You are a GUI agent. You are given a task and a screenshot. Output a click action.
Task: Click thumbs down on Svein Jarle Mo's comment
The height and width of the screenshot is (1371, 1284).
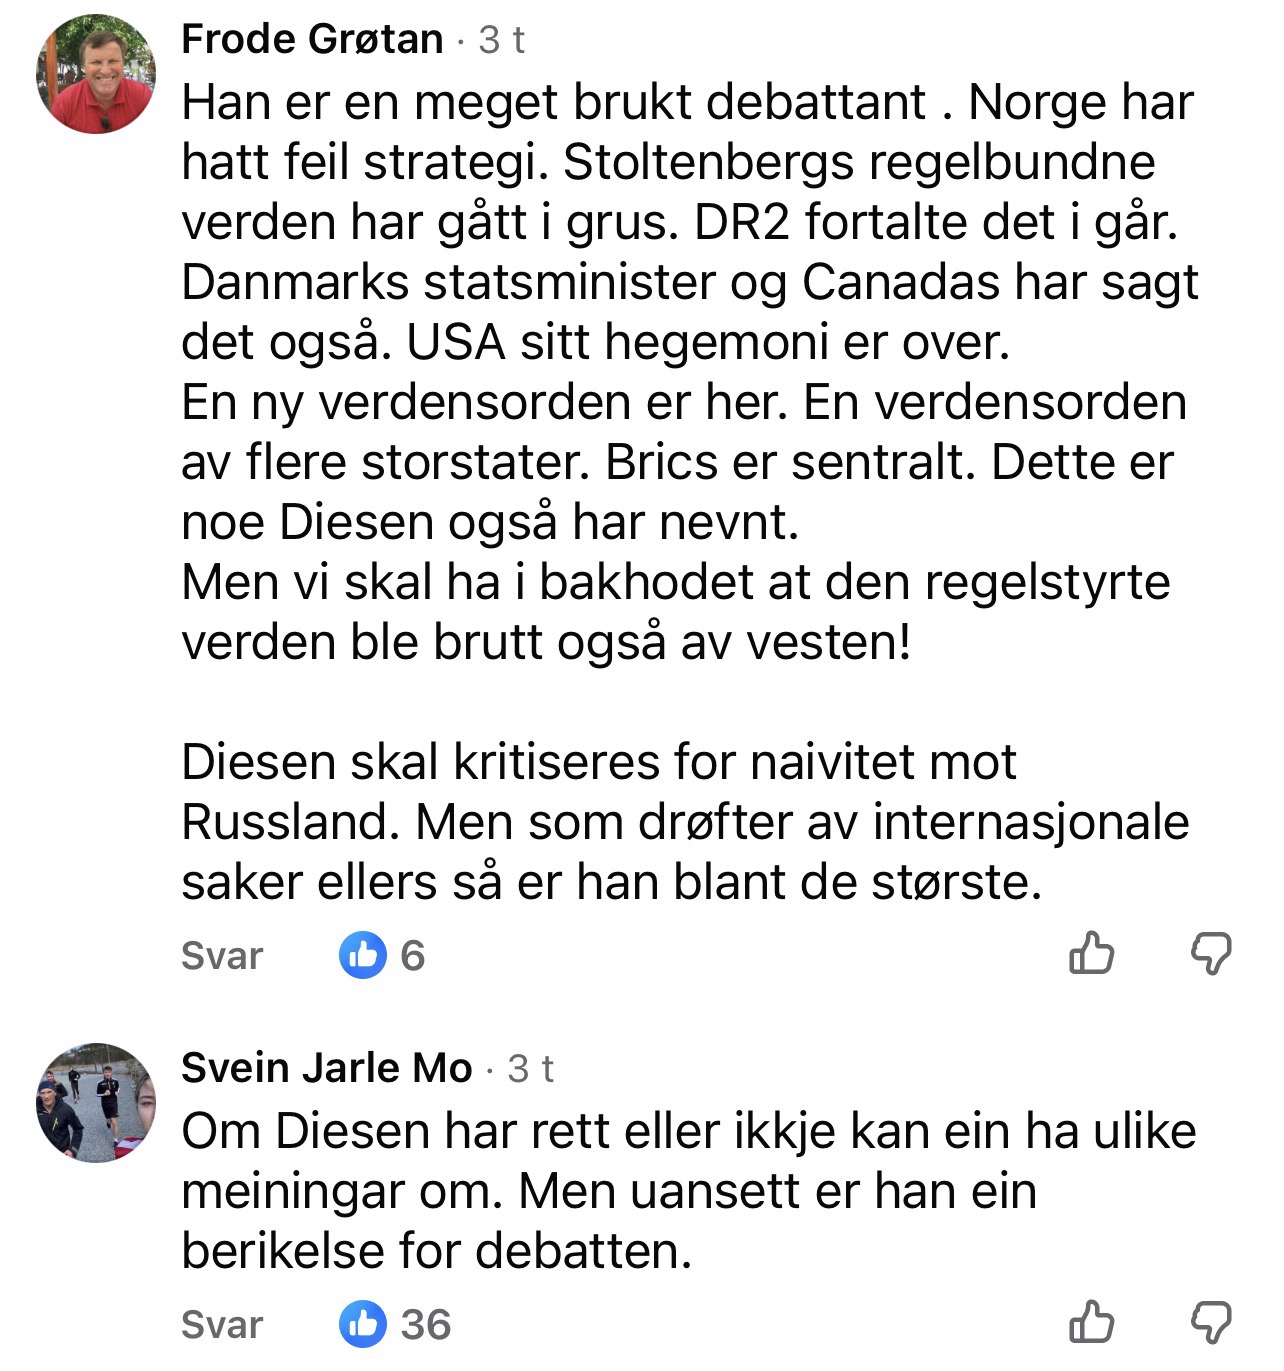(1210, 1322)
